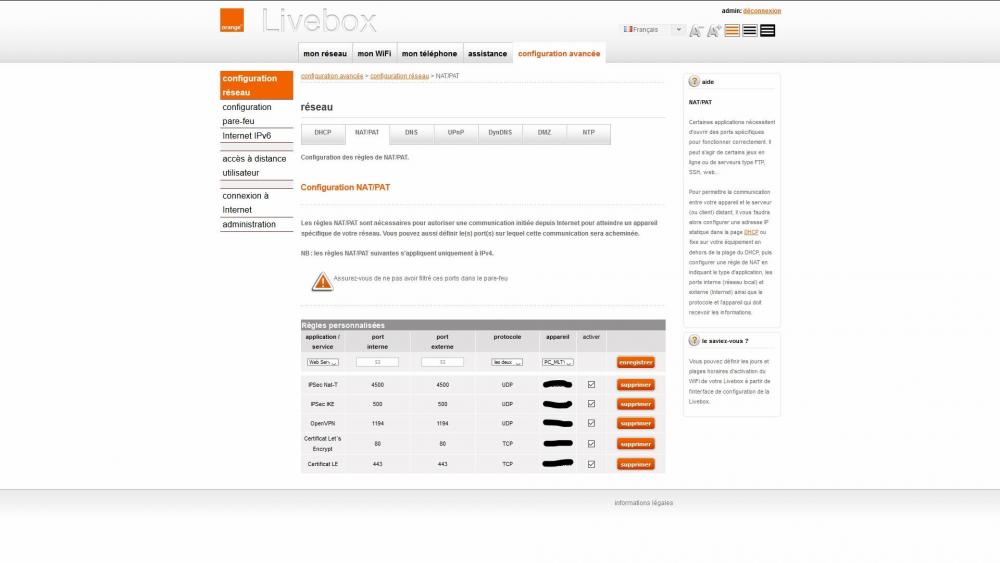Click the port externe input field
1000x563 pixels.
tap(442, 362)
